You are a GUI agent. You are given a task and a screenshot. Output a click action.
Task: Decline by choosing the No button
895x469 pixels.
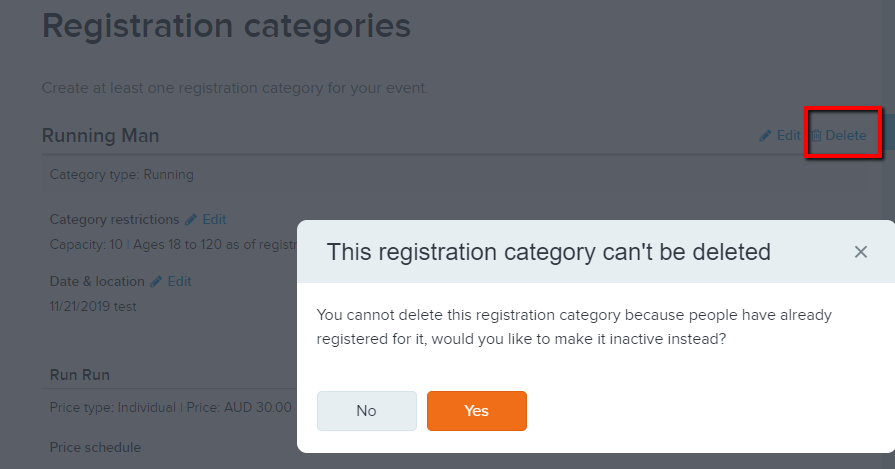click(x=366, y=411)
